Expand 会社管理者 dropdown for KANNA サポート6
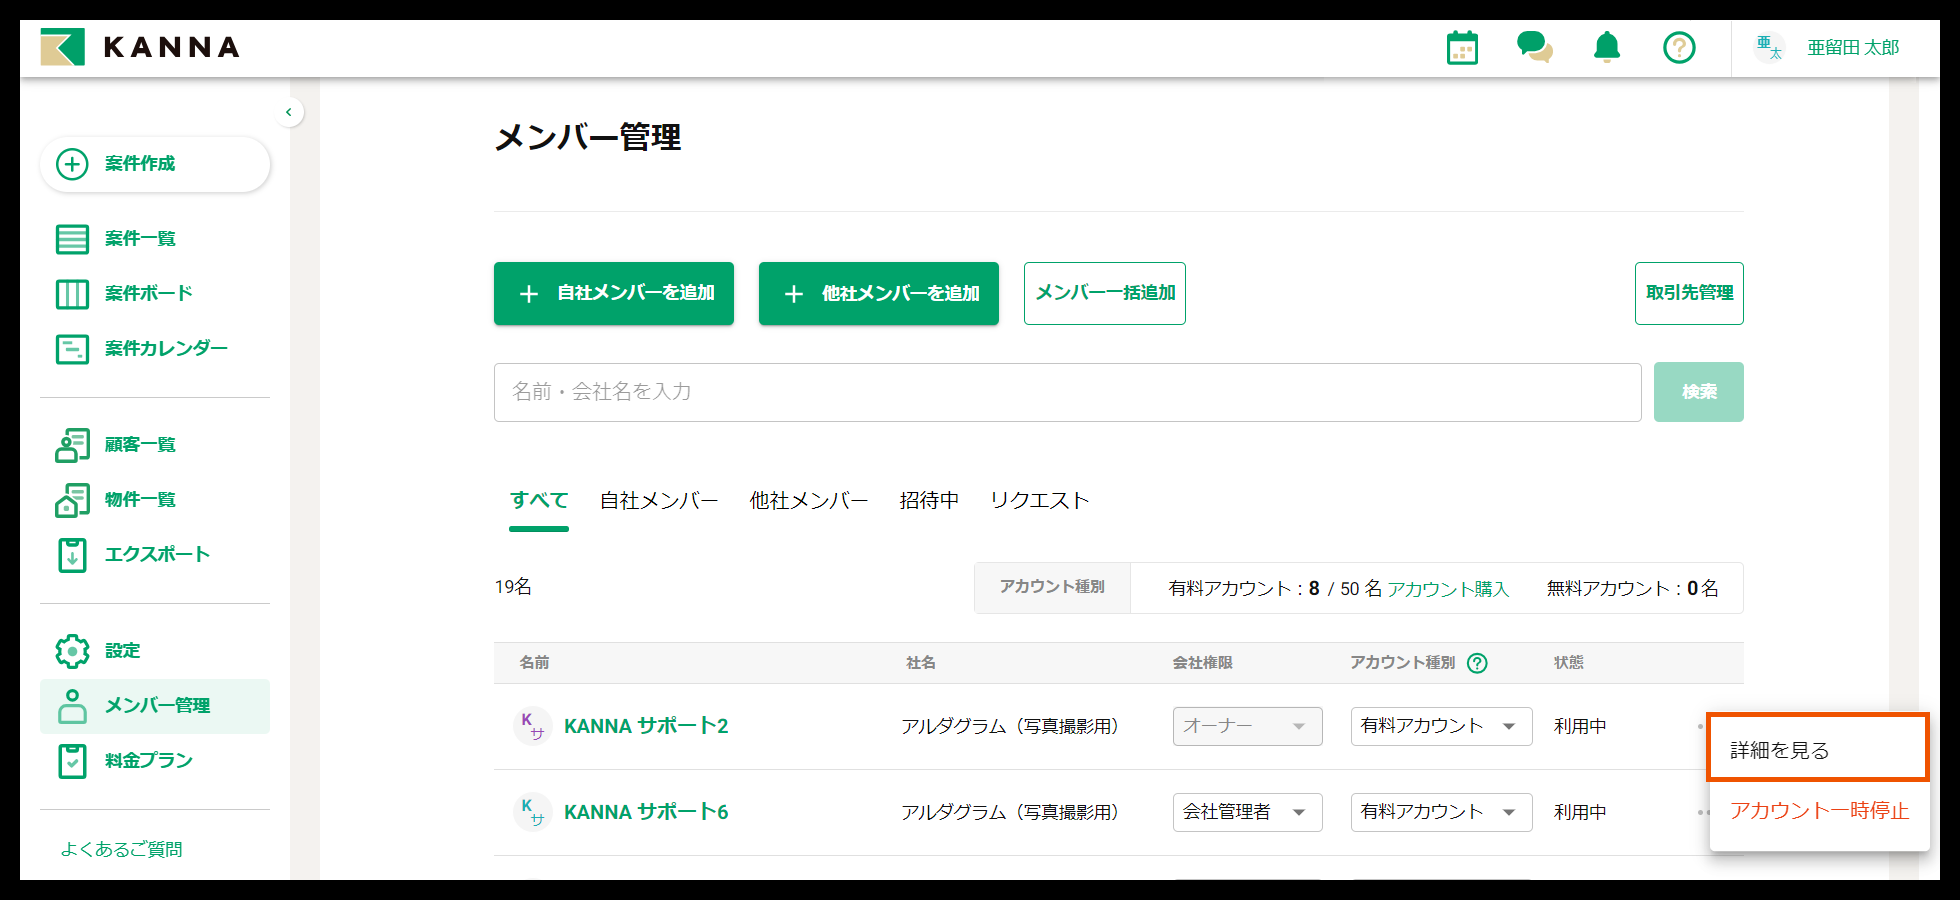Screen dimensions: 1960x900 tap(1247, 812)
